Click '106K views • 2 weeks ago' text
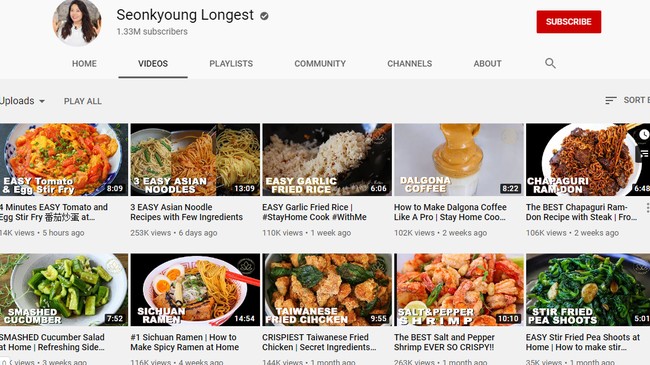Image resolution: width=650 pixels, height=365 pixels. click(572, 233)
